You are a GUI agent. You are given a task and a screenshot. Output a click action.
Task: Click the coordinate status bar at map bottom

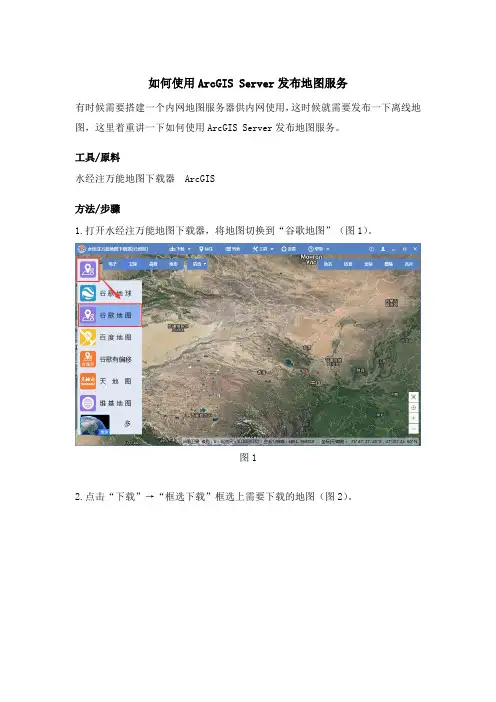tap(300, 441)
